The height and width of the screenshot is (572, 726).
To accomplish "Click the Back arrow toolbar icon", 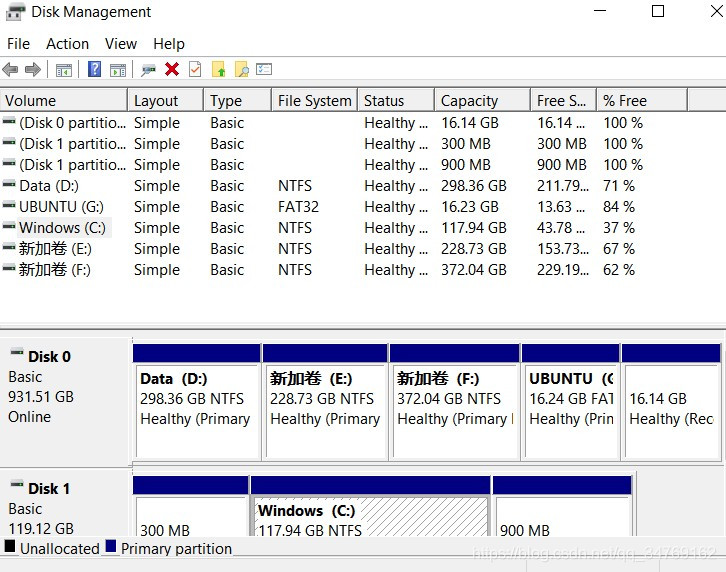I will pos(10,70).
